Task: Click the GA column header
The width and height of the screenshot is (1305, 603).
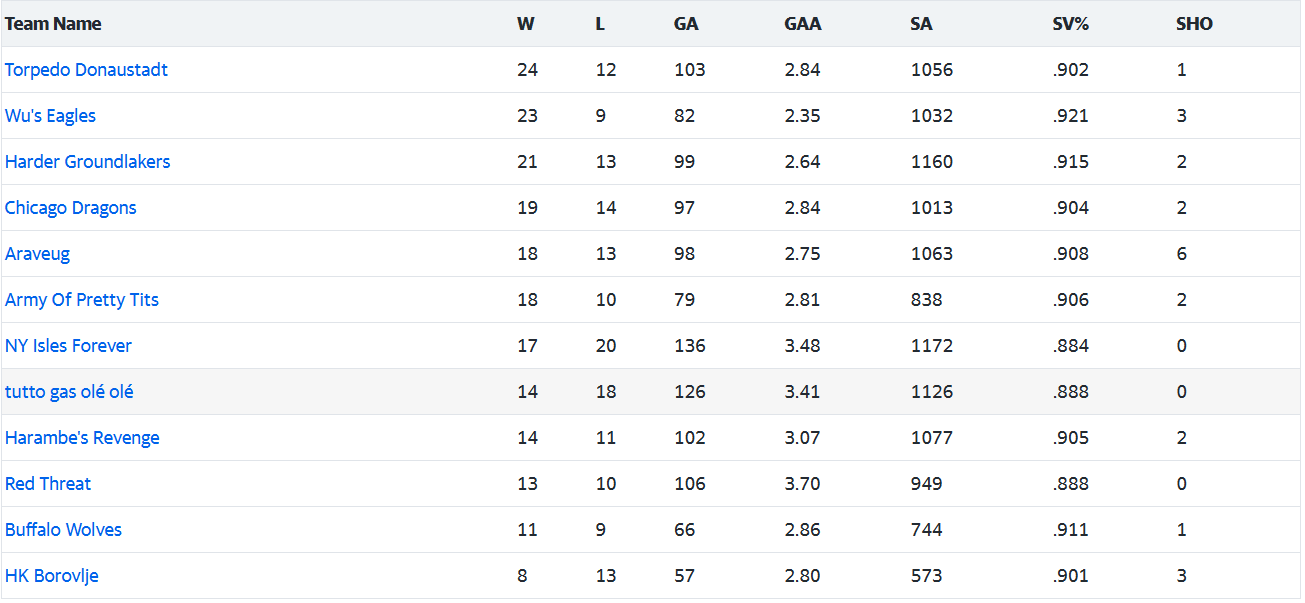Action: click(x=686, y=24)
